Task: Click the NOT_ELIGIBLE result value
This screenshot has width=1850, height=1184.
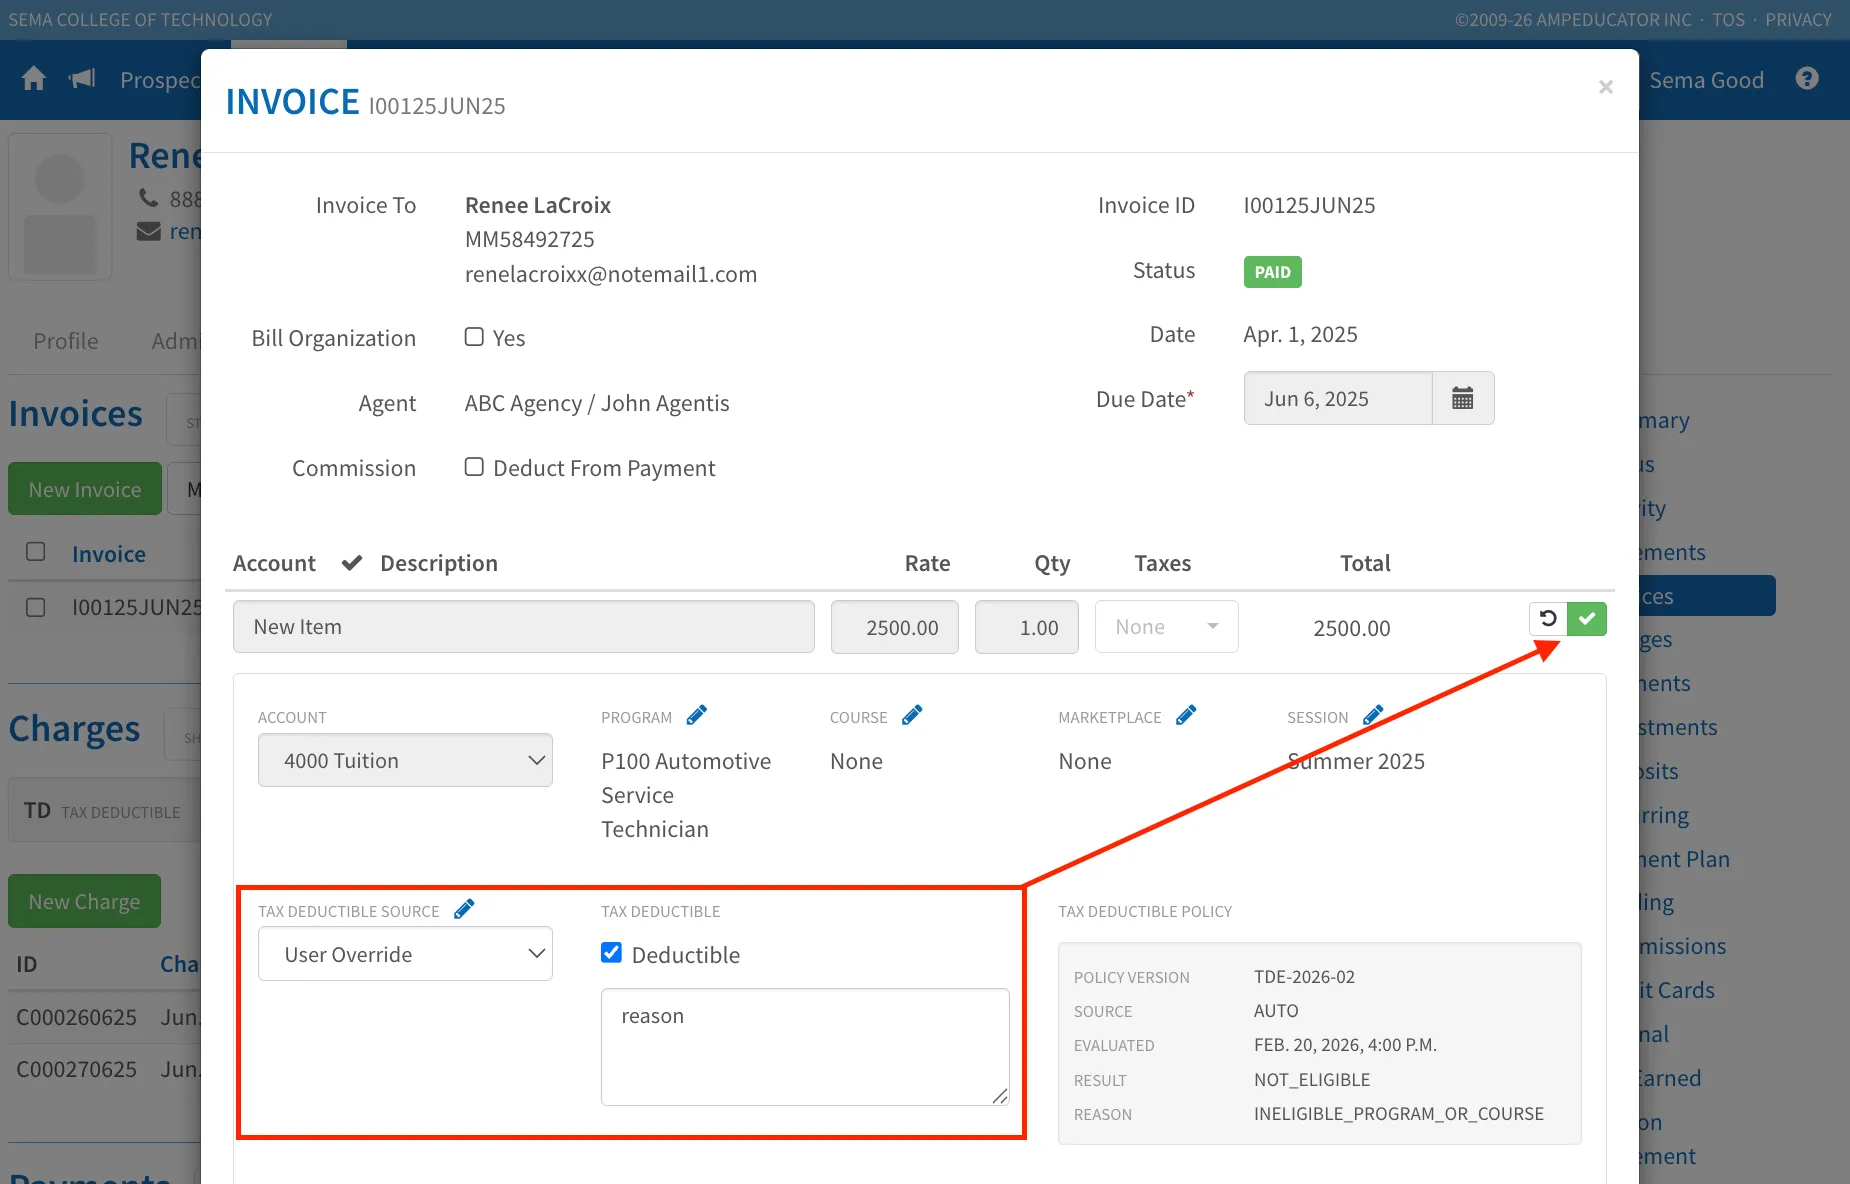Action: [1312, 1080]
